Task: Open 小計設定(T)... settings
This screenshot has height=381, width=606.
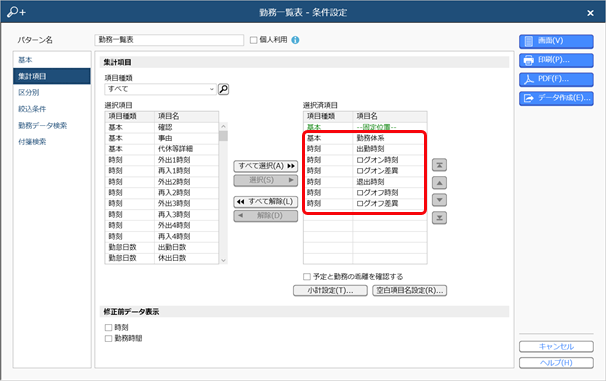Action: tap(330, 291)
